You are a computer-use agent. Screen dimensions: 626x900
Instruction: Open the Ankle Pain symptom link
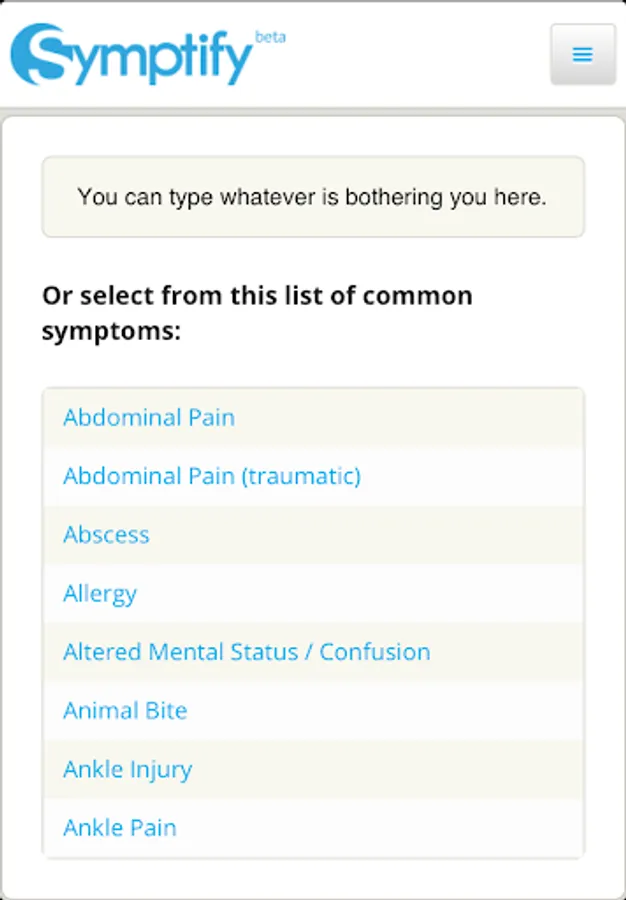[120, 828]
